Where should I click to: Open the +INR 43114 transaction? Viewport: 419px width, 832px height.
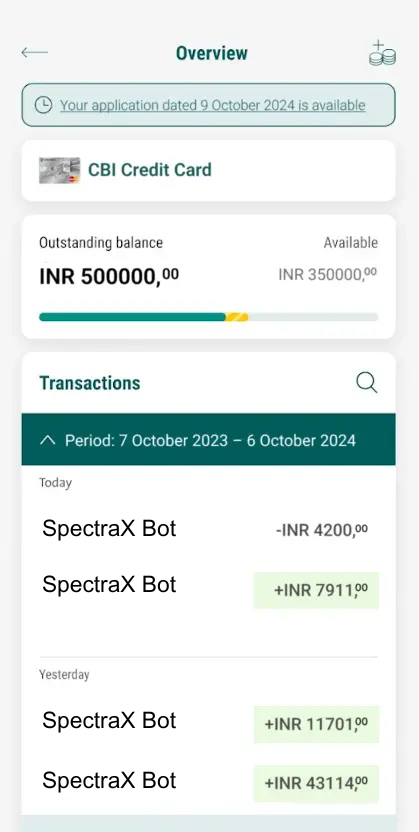click(208, 783)
